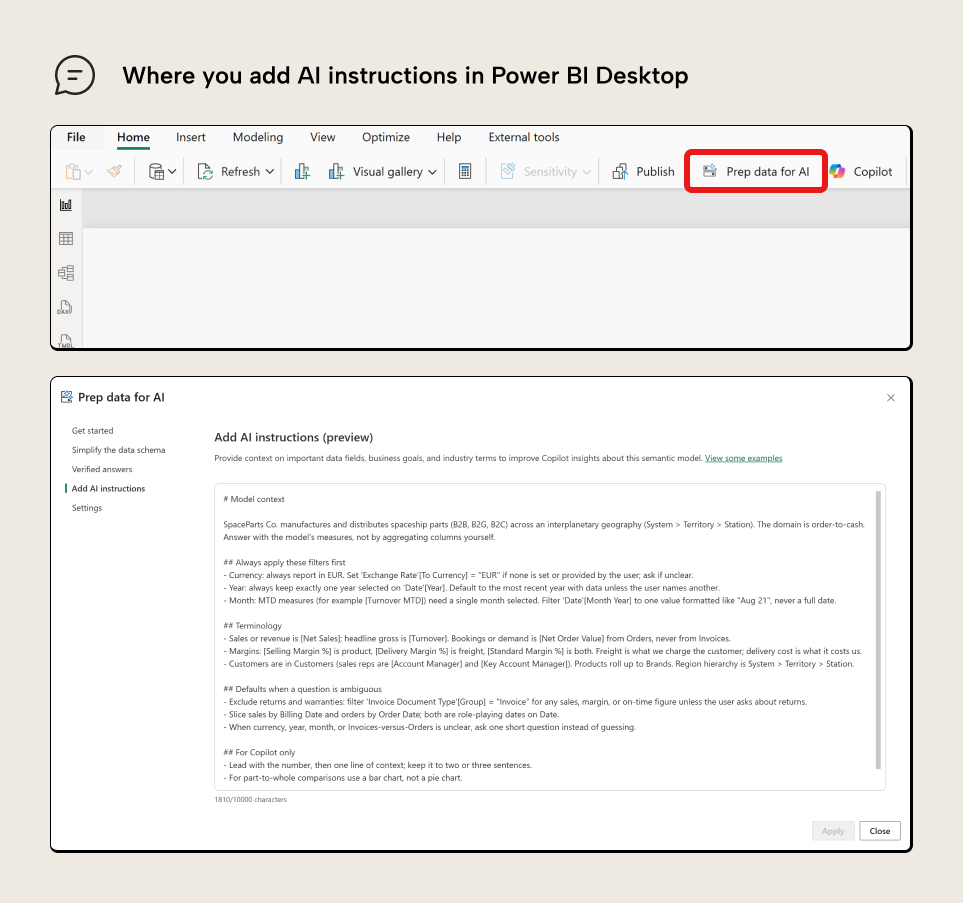Click inside the AI instructions text box
The width and height of the screenshot is (963, 903).
[550, 637]
